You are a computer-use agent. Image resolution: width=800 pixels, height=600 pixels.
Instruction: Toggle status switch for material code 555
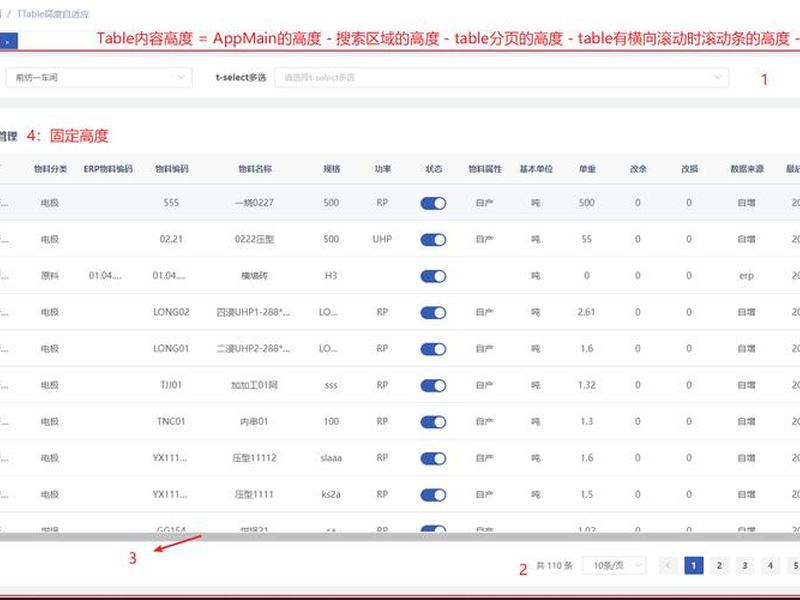coord(433,203)
